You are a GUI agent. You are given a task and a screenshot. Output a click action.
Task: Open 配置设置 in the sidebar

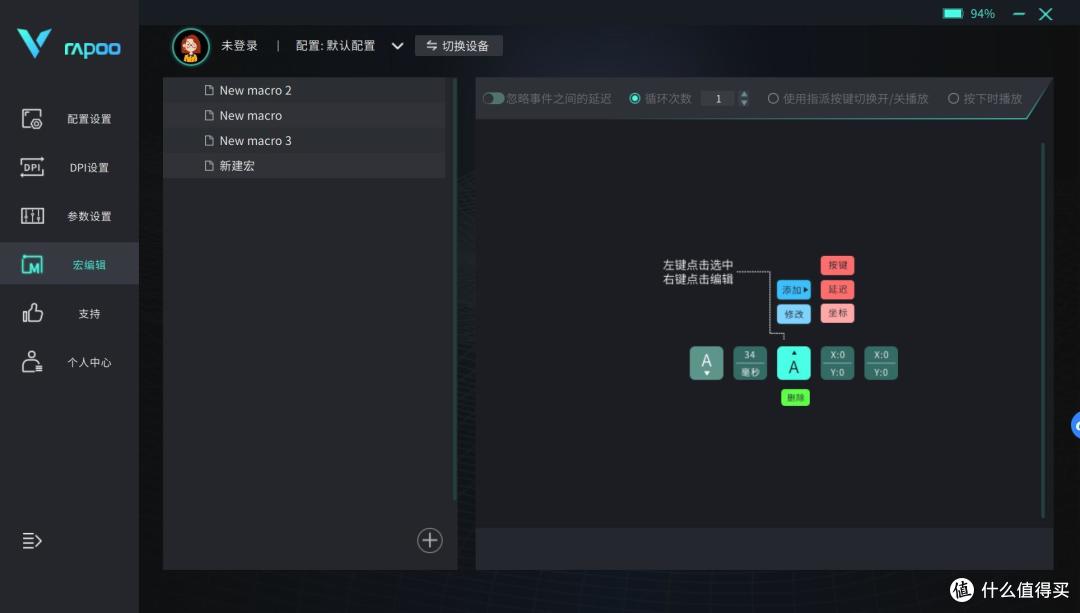pos(69,118)
